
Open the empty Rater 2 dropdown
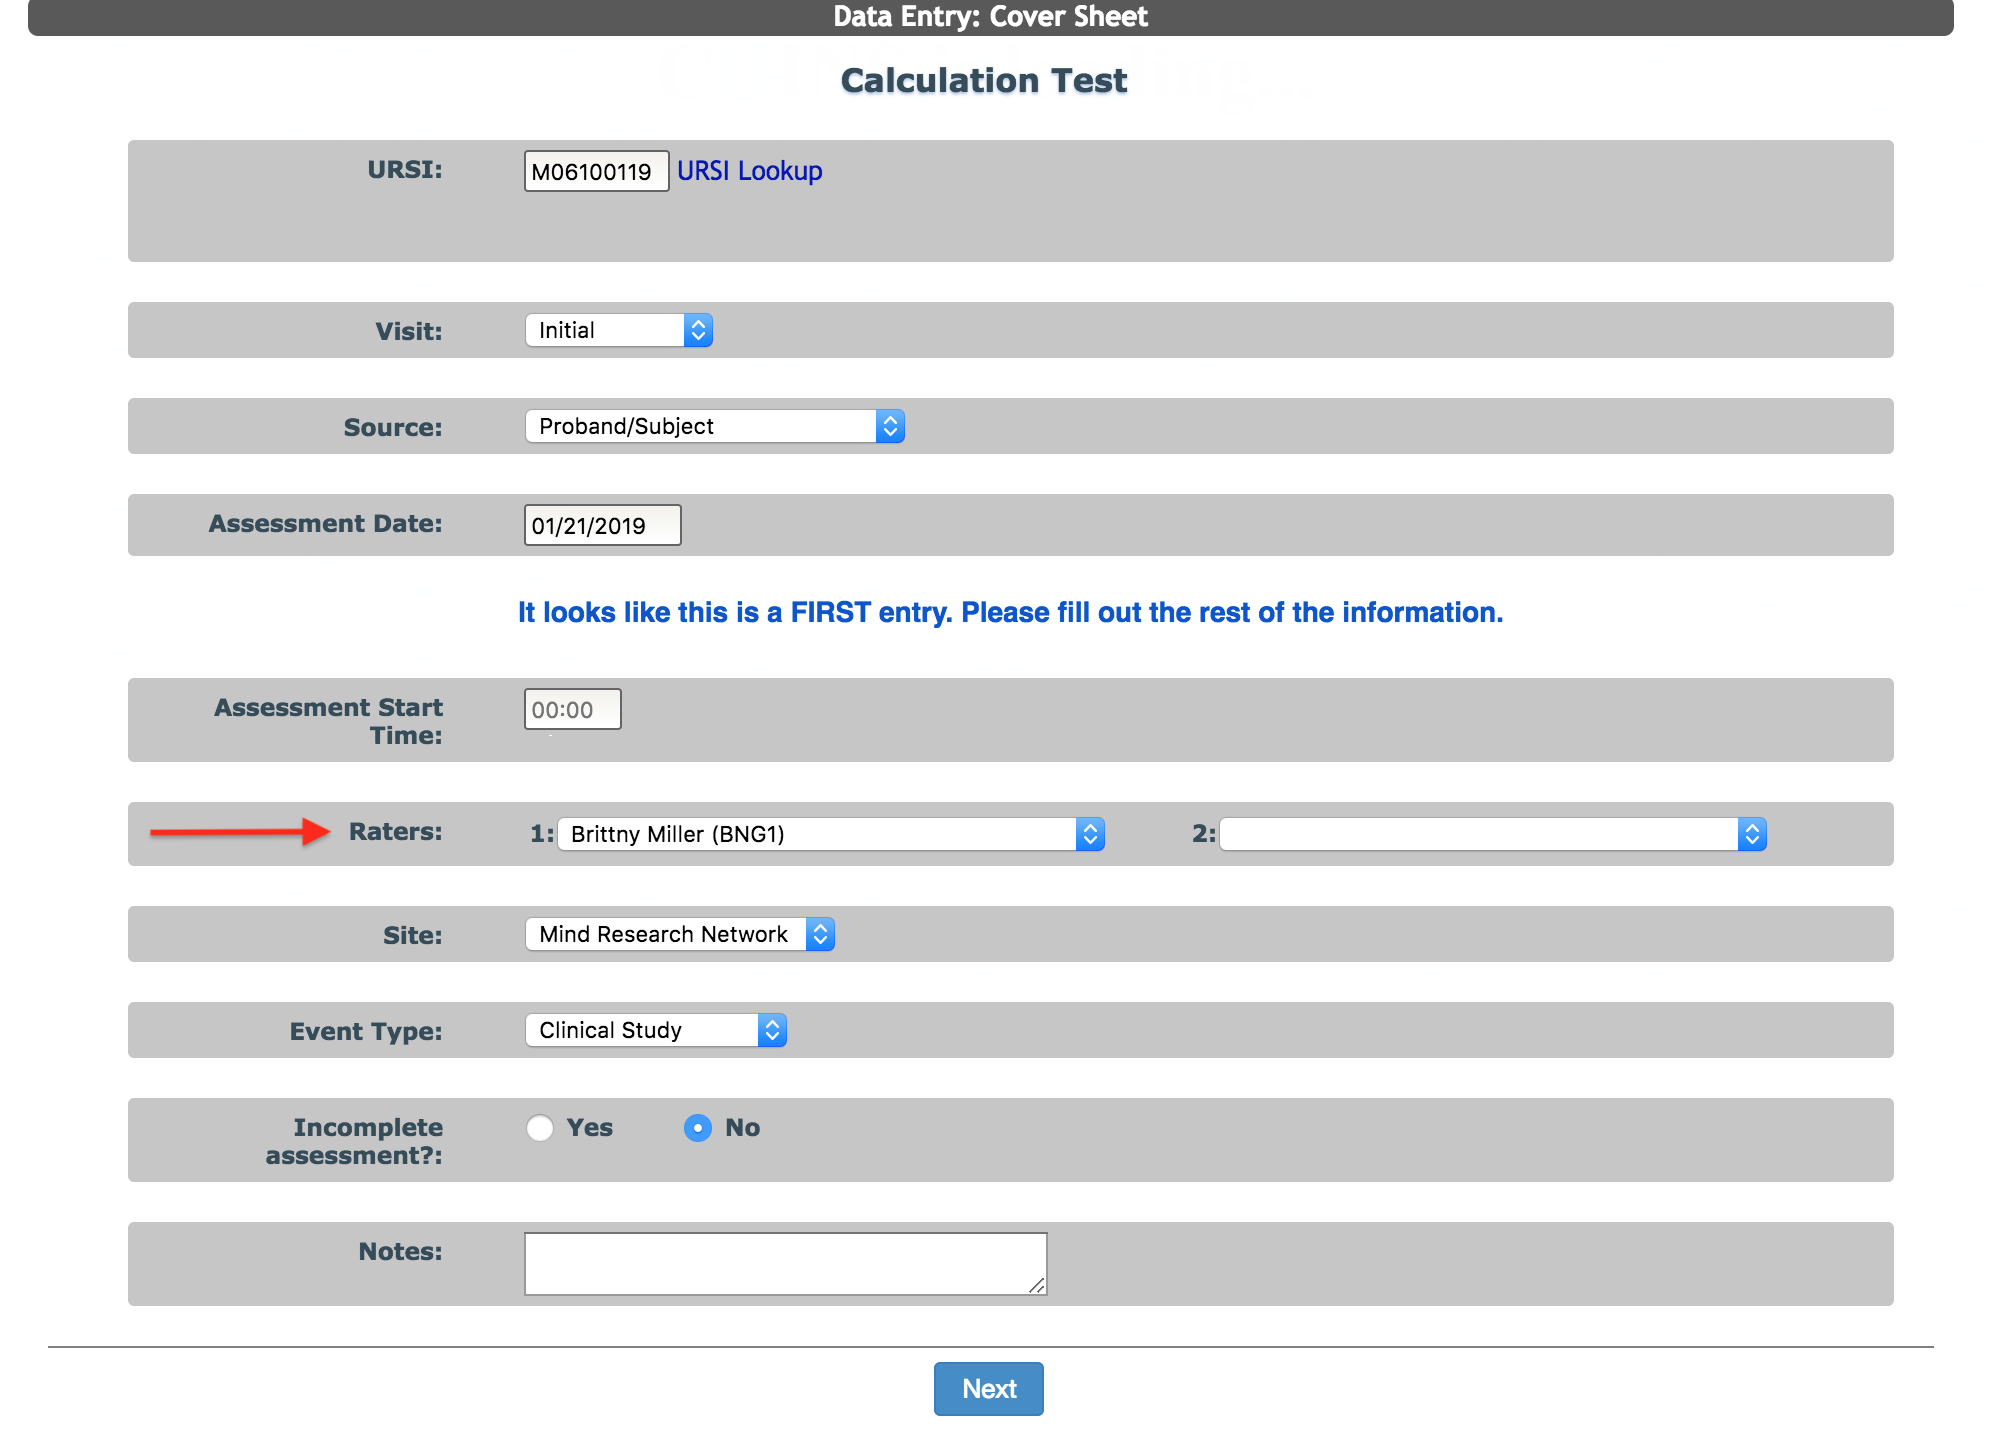[1480, 834]
